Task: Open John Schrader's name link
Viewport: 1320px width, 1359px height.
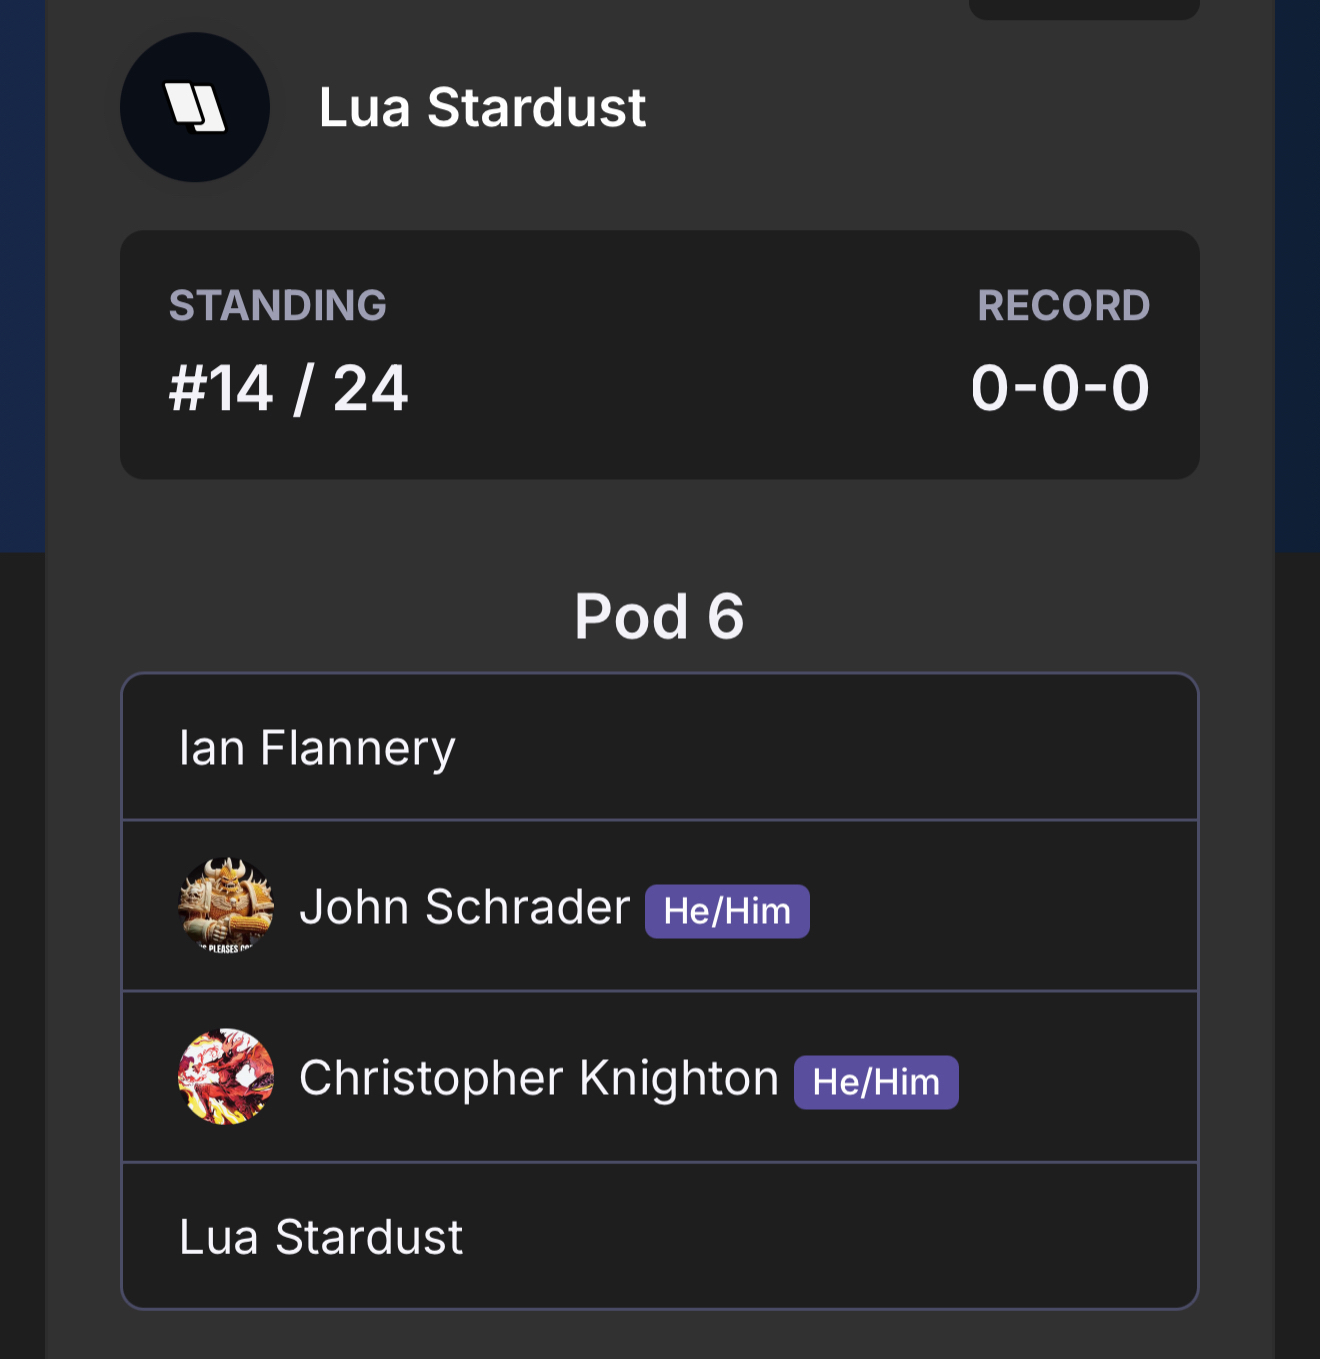Action: coord(465,907)
